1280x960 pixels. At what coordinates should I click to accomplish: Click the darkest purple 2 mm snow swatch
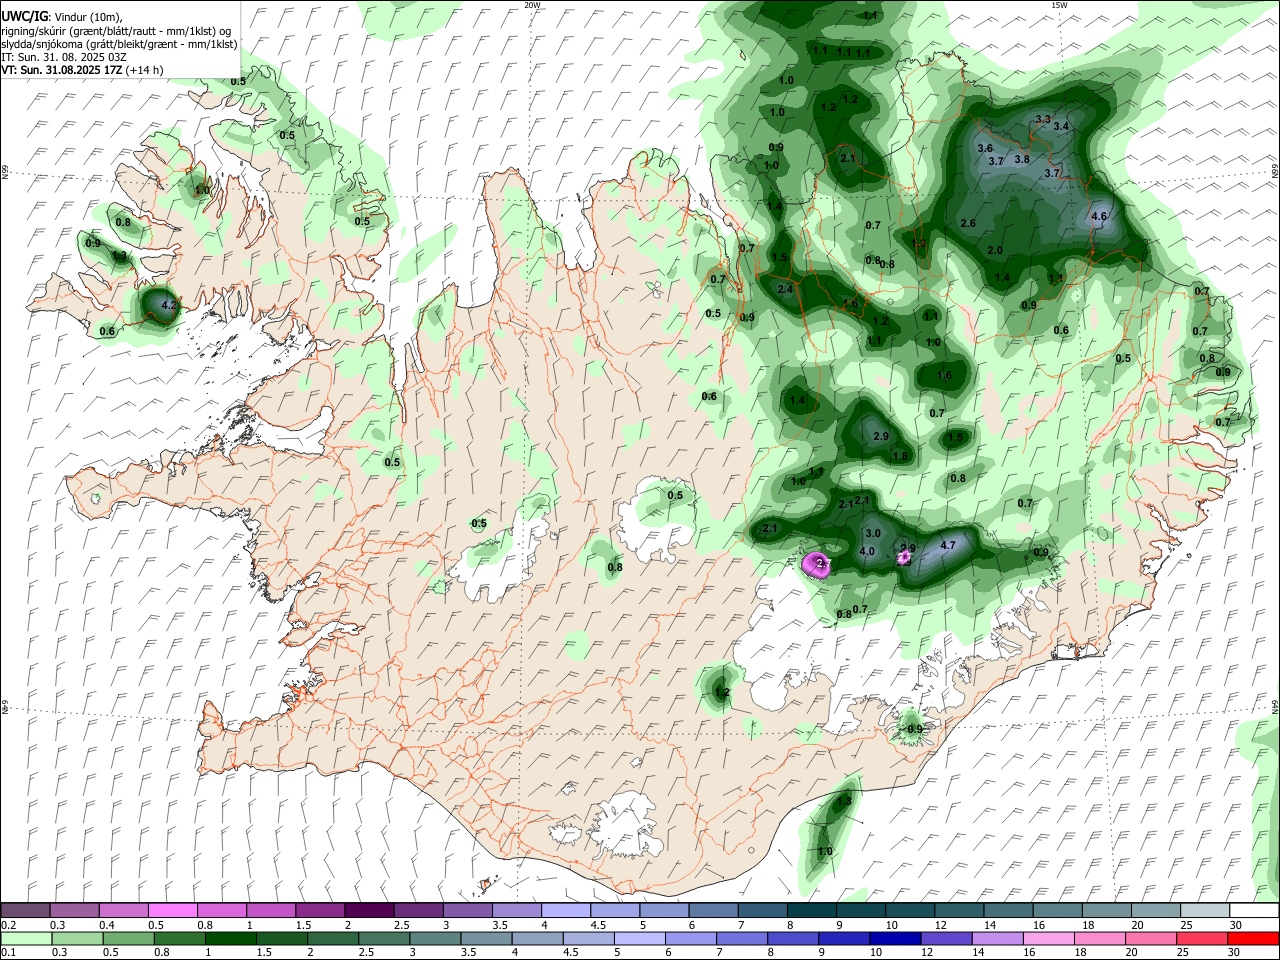tap(369, 910)
